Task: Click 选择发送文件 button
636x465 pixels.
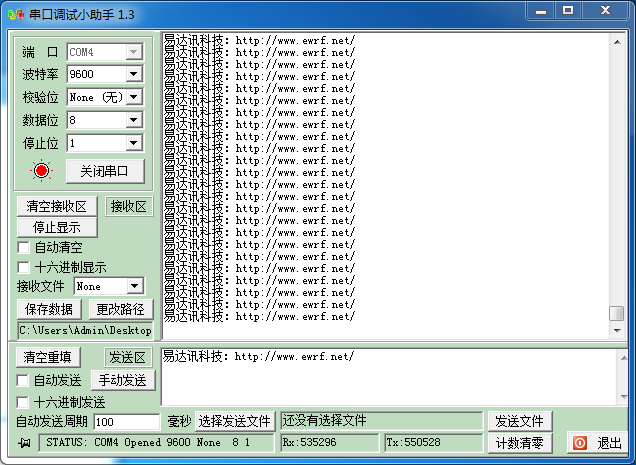Action: click(x=235, y=421)
